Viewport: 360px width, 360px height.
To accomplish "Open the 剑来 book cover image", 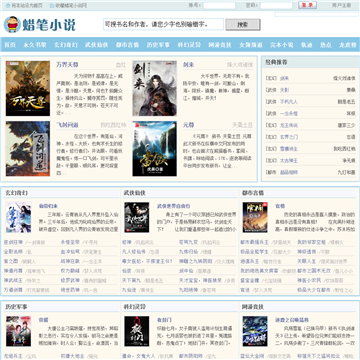I will (x=155, y=88).
